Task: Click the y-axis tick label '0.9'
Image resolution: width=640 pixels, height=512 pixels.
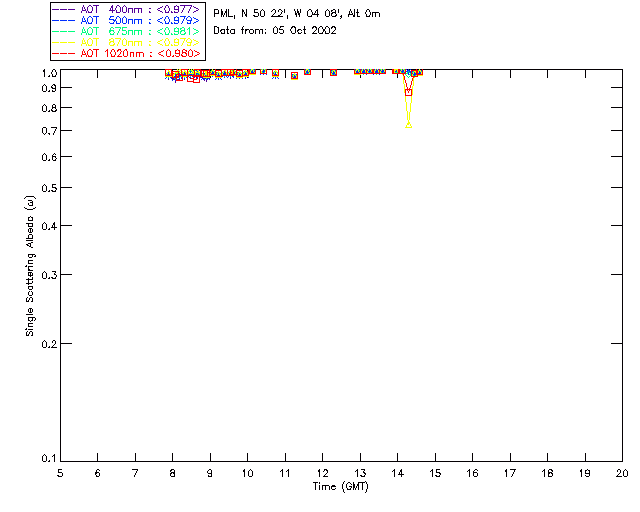Action: [x=49, y=88]
